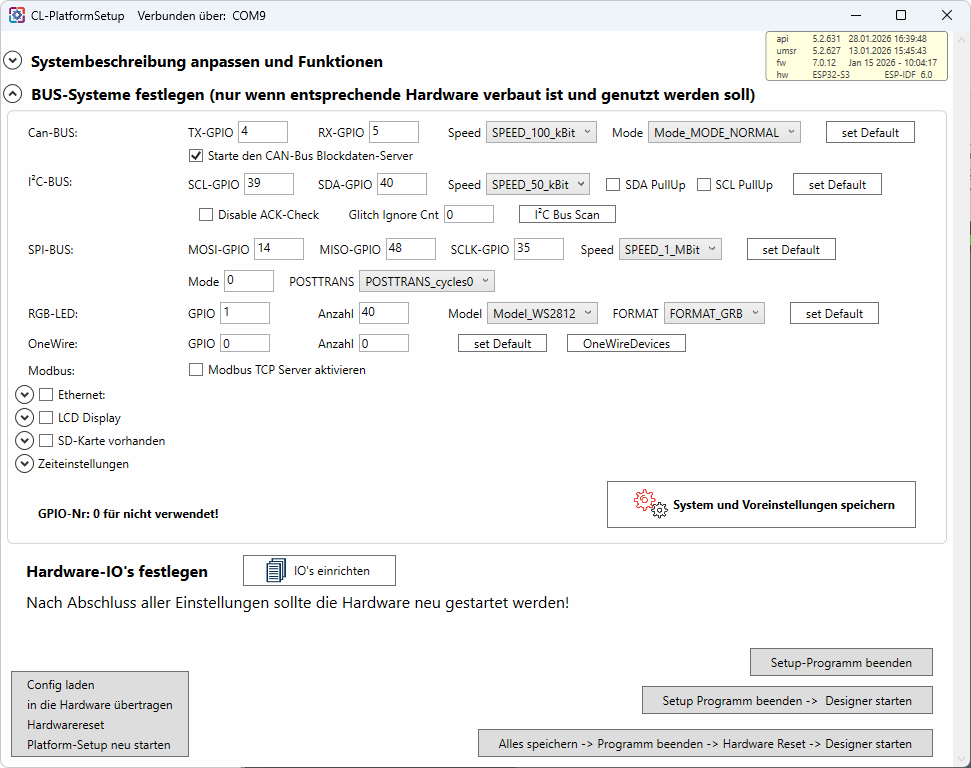
Task: Select Config laden from the menu list
Action: 61,685
